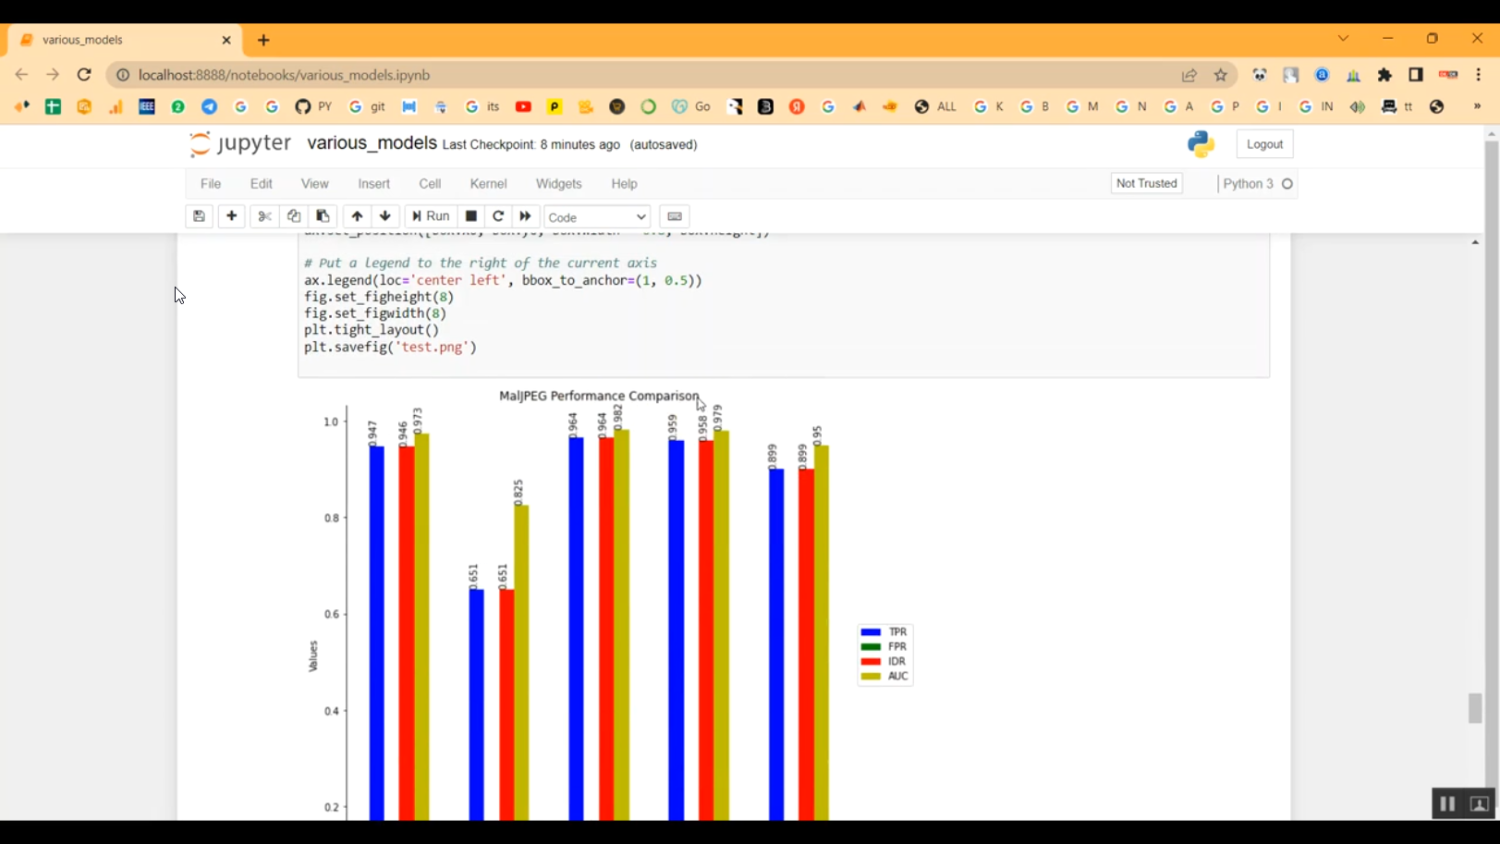Save the notebook checkpoint
The image size is (1500, 844).
(198, 216)
